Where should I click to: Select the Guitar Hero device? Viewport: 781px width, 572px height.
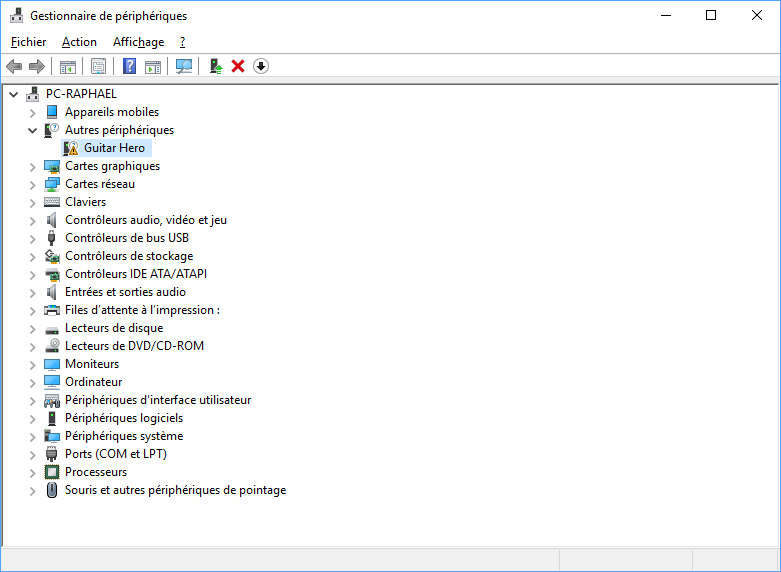114,148
